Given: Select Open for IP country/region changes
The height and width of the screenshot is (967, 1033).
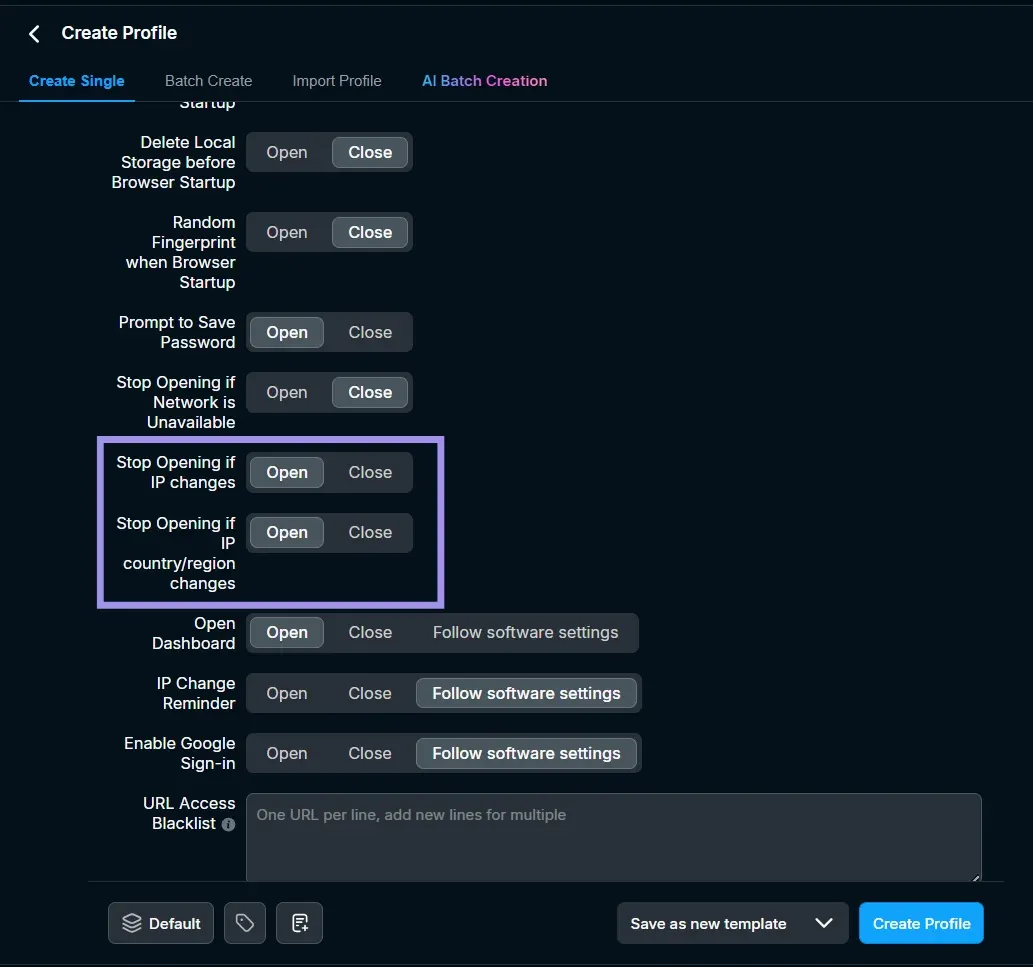Looking at the screenshot, I should (x=287, y=532).
